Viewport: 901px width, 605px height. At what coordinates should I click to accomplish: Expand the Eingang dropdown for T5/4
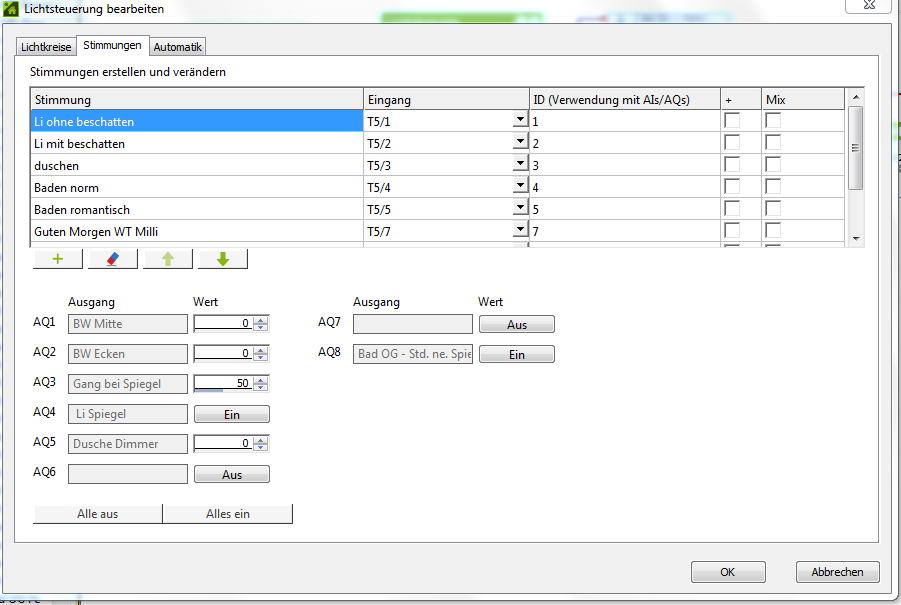(521, 185)
